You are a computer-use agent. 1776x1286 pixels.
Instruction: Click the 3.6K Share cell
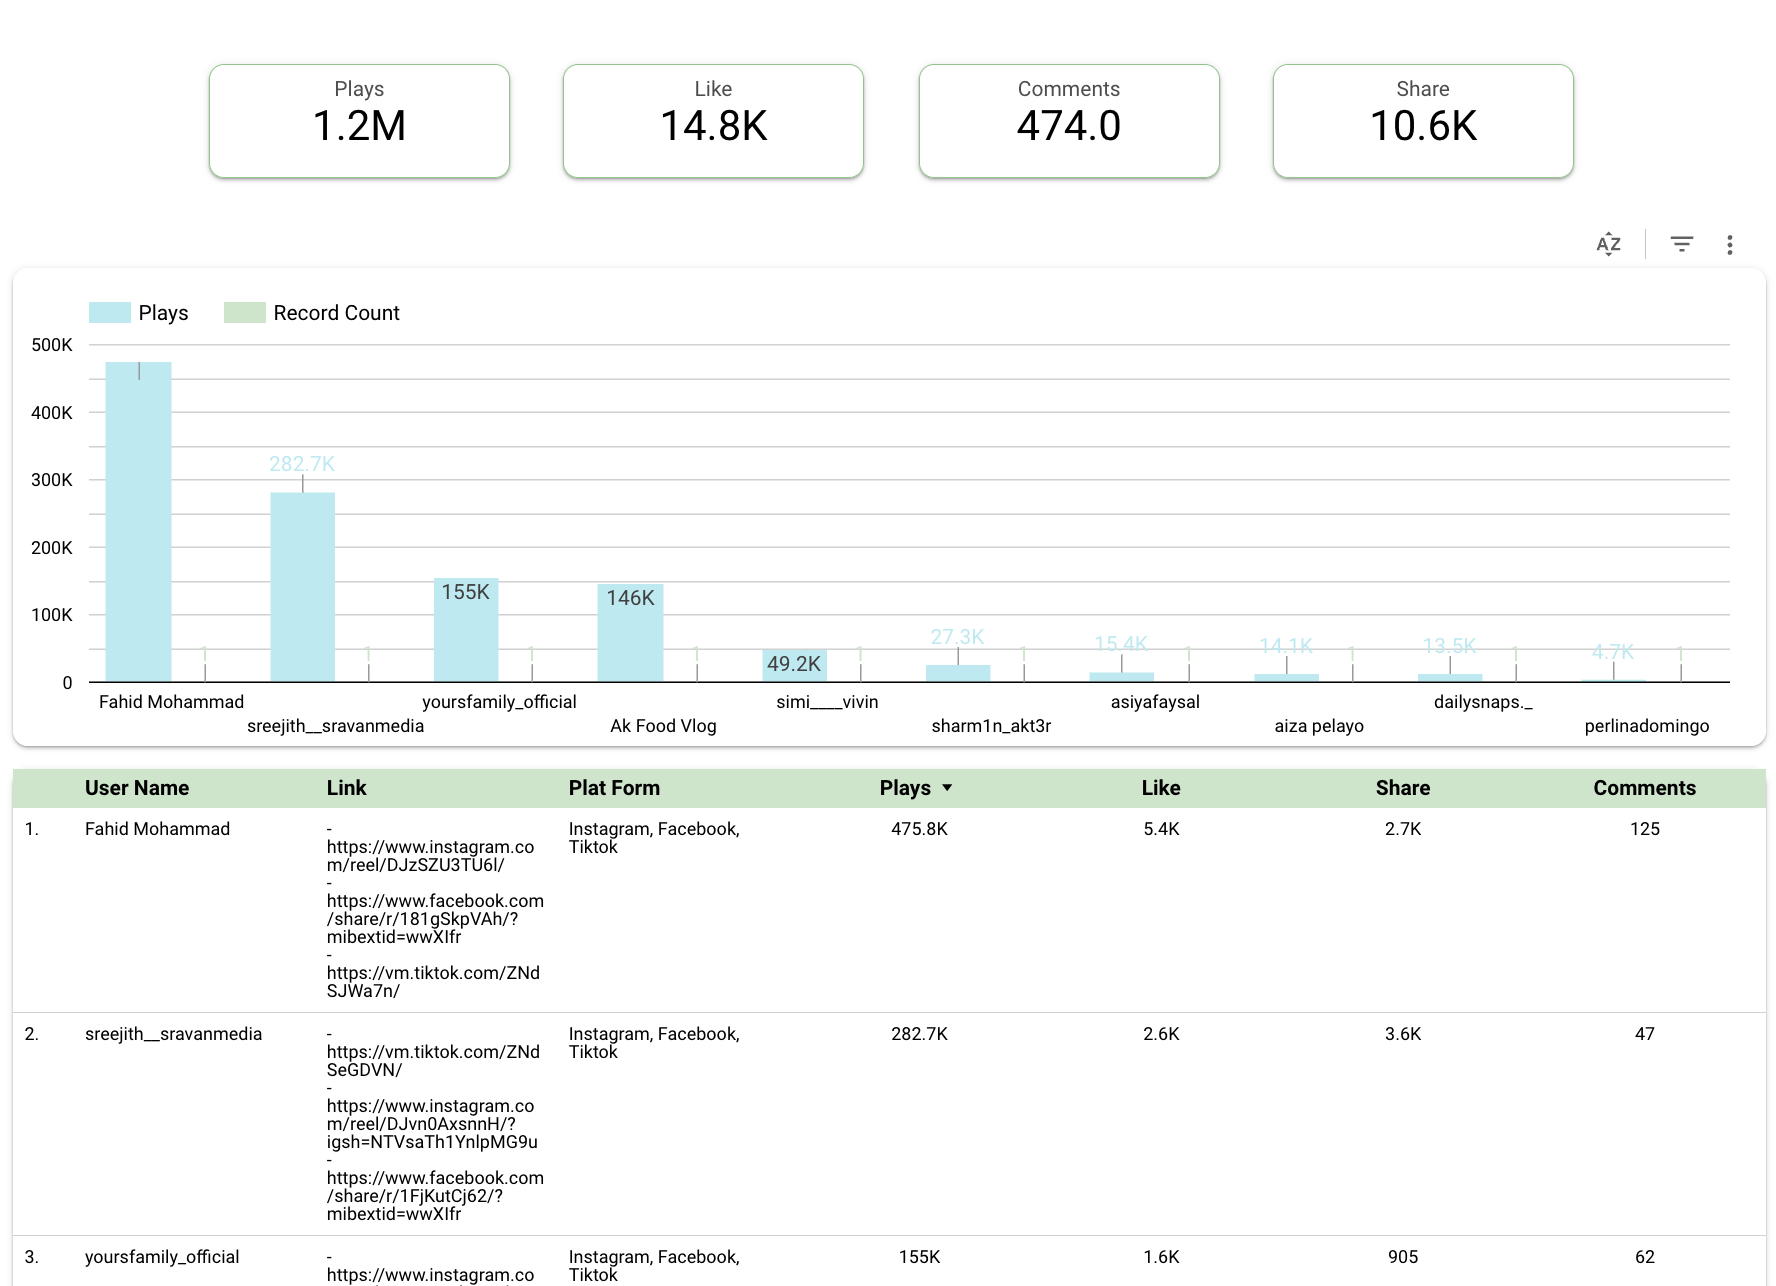tap(1403, 1034)
